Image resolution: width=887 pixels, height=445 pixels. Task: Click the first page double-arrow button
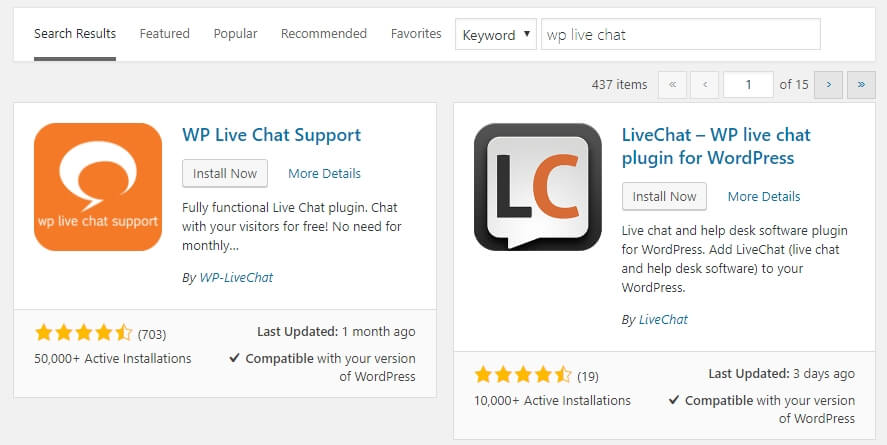click(x=673, y=85)
